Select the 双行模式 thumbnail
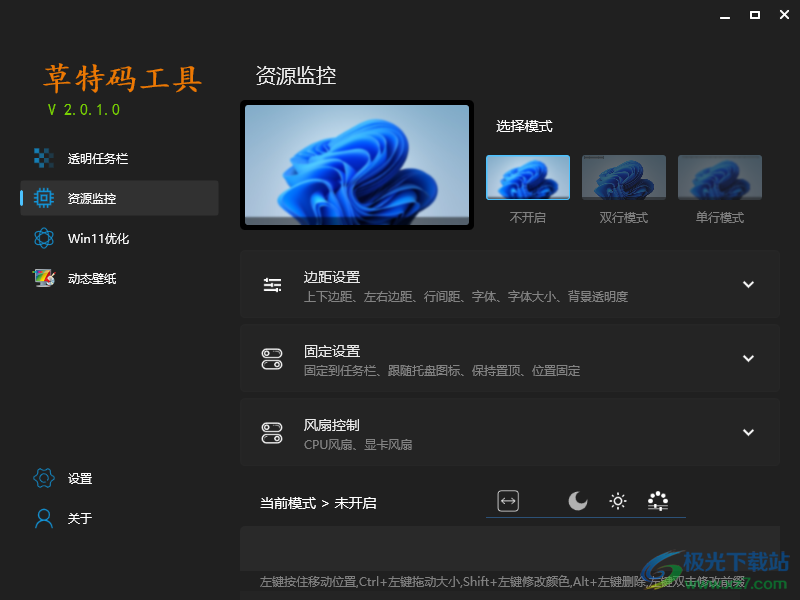800x600 pixels. (x=624, y=177)
